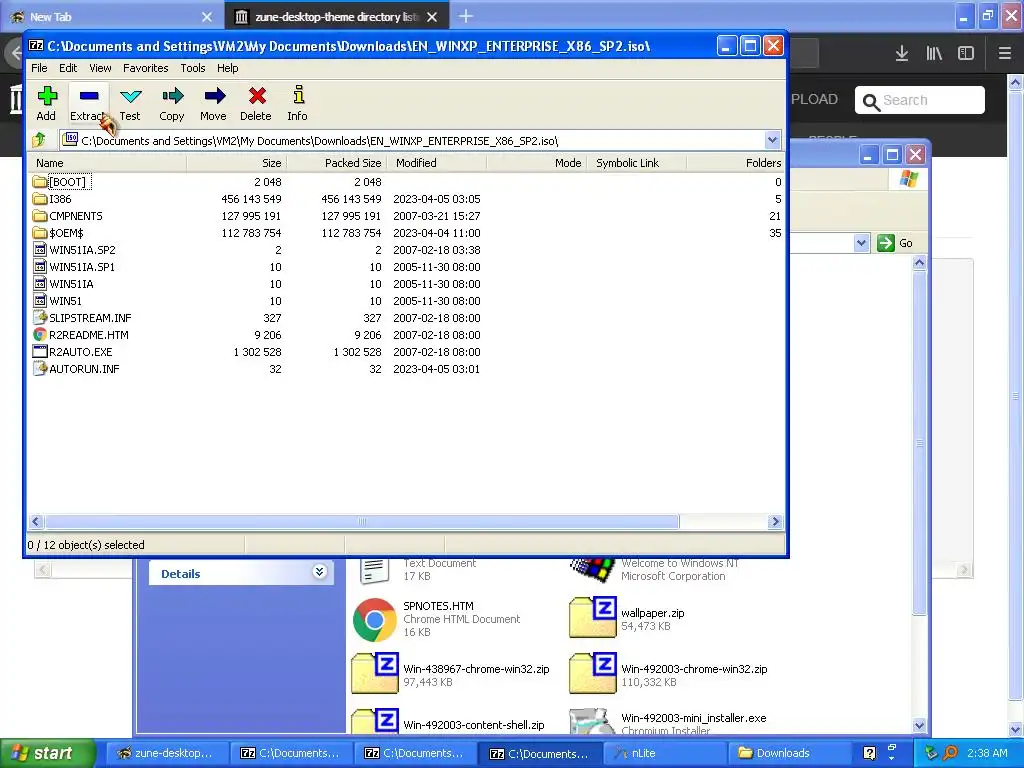Open the Help menu

pos(227,68)
